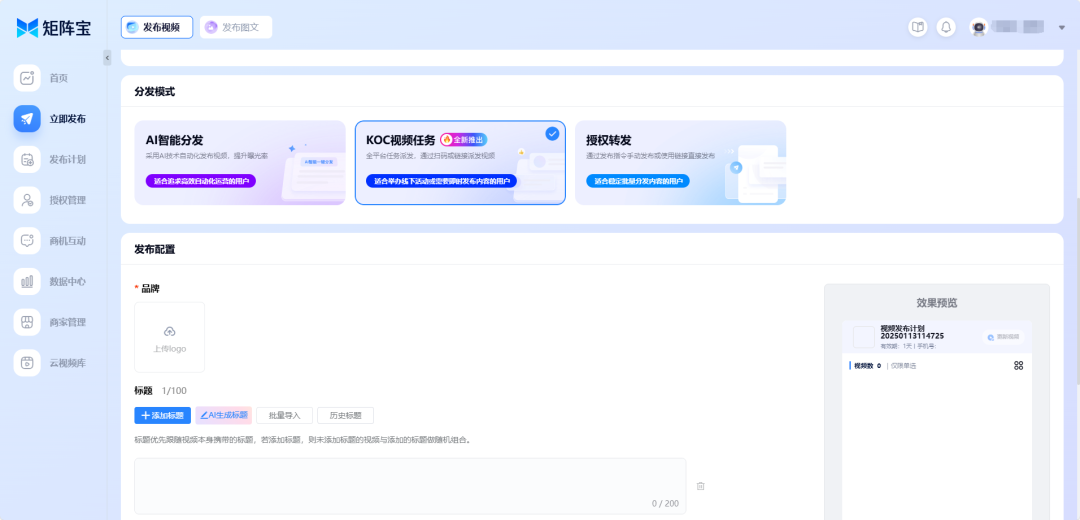Click the 发布配置 section heading
This screenshot has height=520, width=1080.
coord(154,249)
